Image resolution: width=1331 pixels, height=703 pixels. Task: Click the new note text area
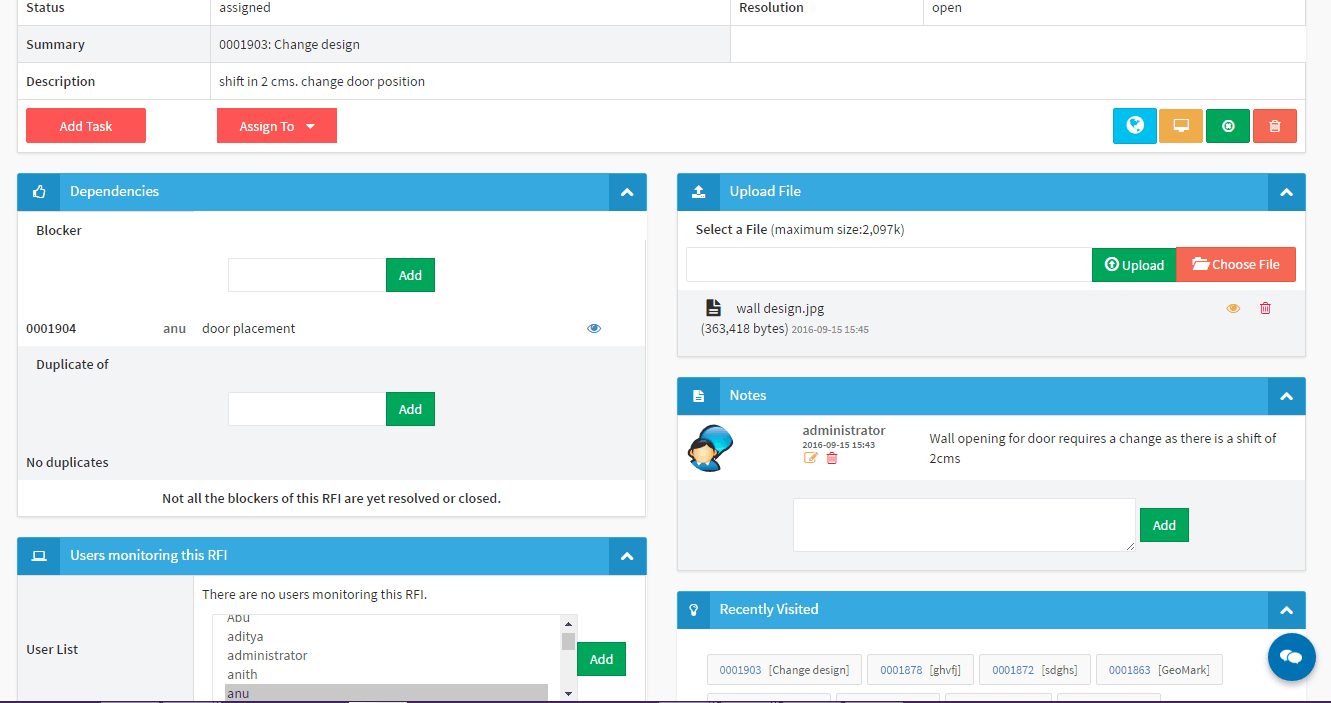coord(964,525)
